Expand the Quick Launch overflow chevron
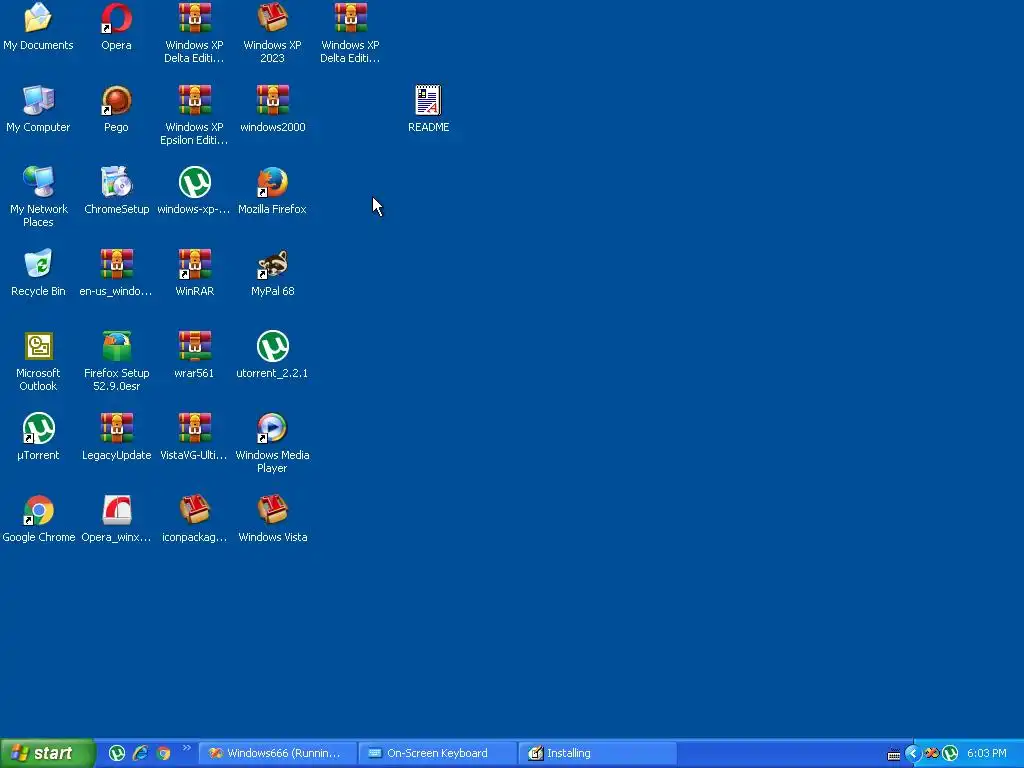Image resolution: width=1024 pixels, height=768 pixels. [187, 748]
